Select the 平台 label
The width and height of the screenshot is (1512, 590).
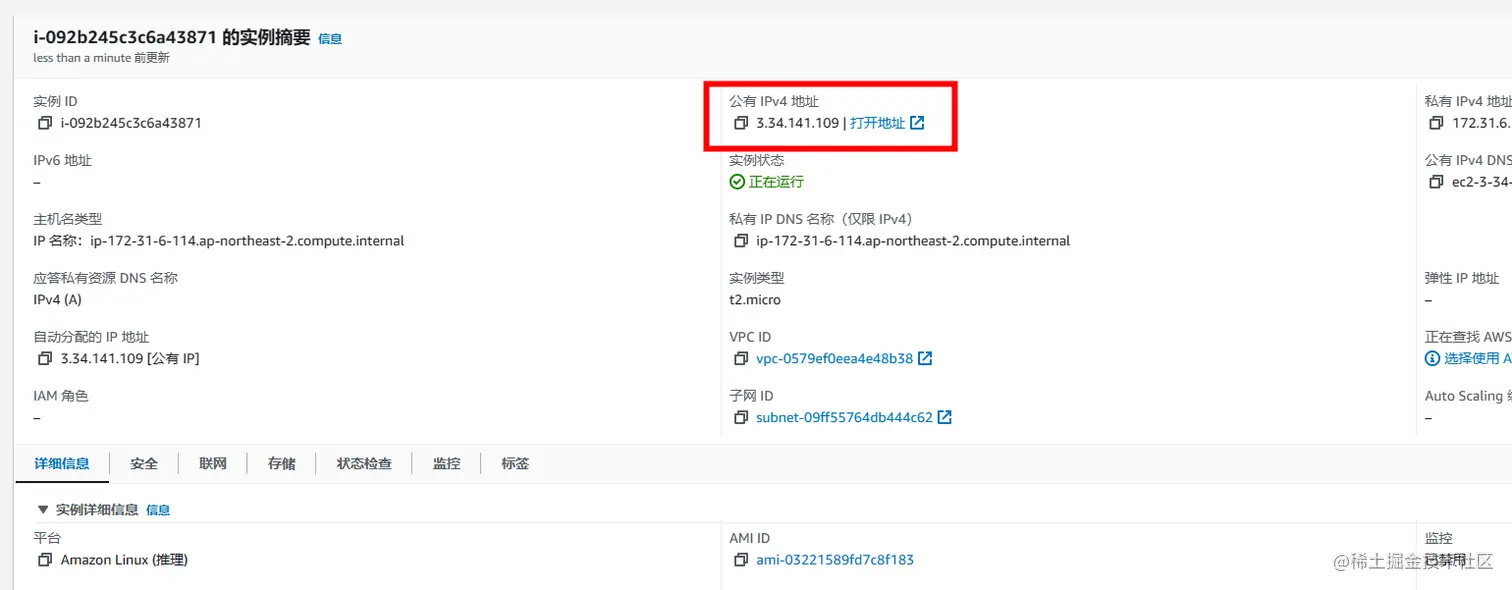point(47,538)
